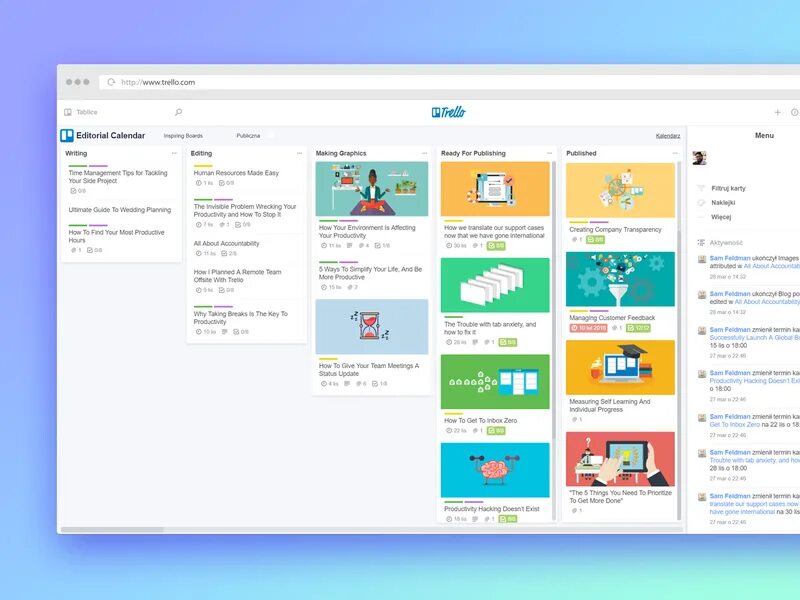Click red overdue date badge on Managing Customer Feedback

588,328
